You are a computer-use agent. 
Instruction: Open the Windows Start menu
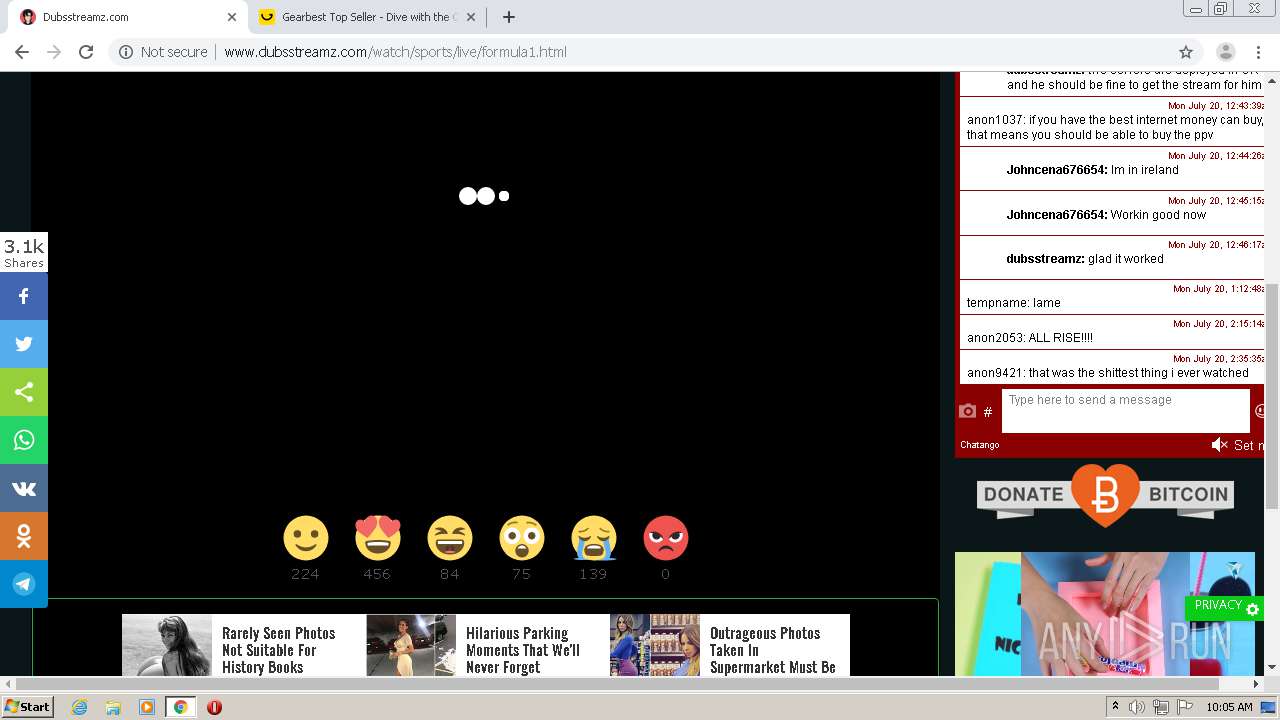coord(28,707)
